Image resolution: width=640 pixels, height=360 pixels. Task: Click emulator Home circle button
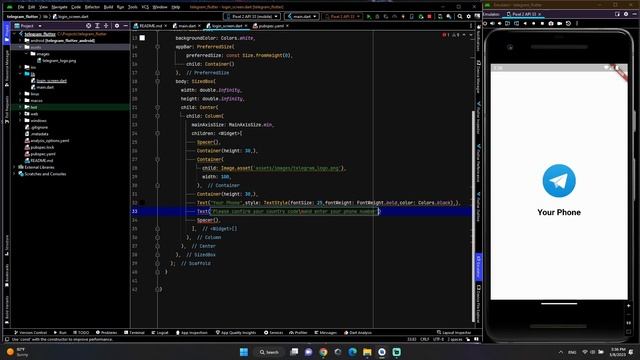533,24
